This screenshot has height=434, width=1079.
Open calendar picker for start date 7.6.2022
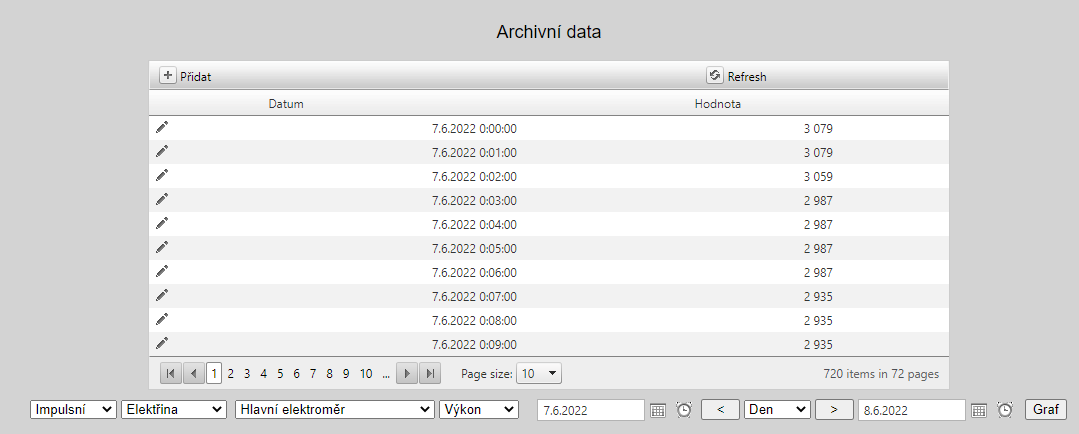[x=658, y=410]
